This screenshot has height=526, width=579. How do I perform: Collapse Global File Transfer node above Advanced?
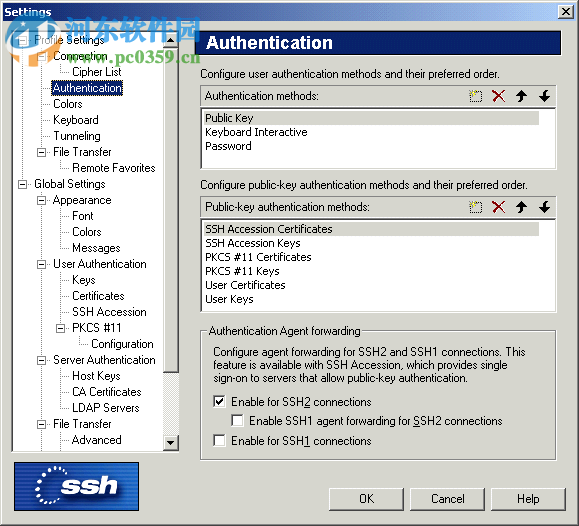[42, 424]
